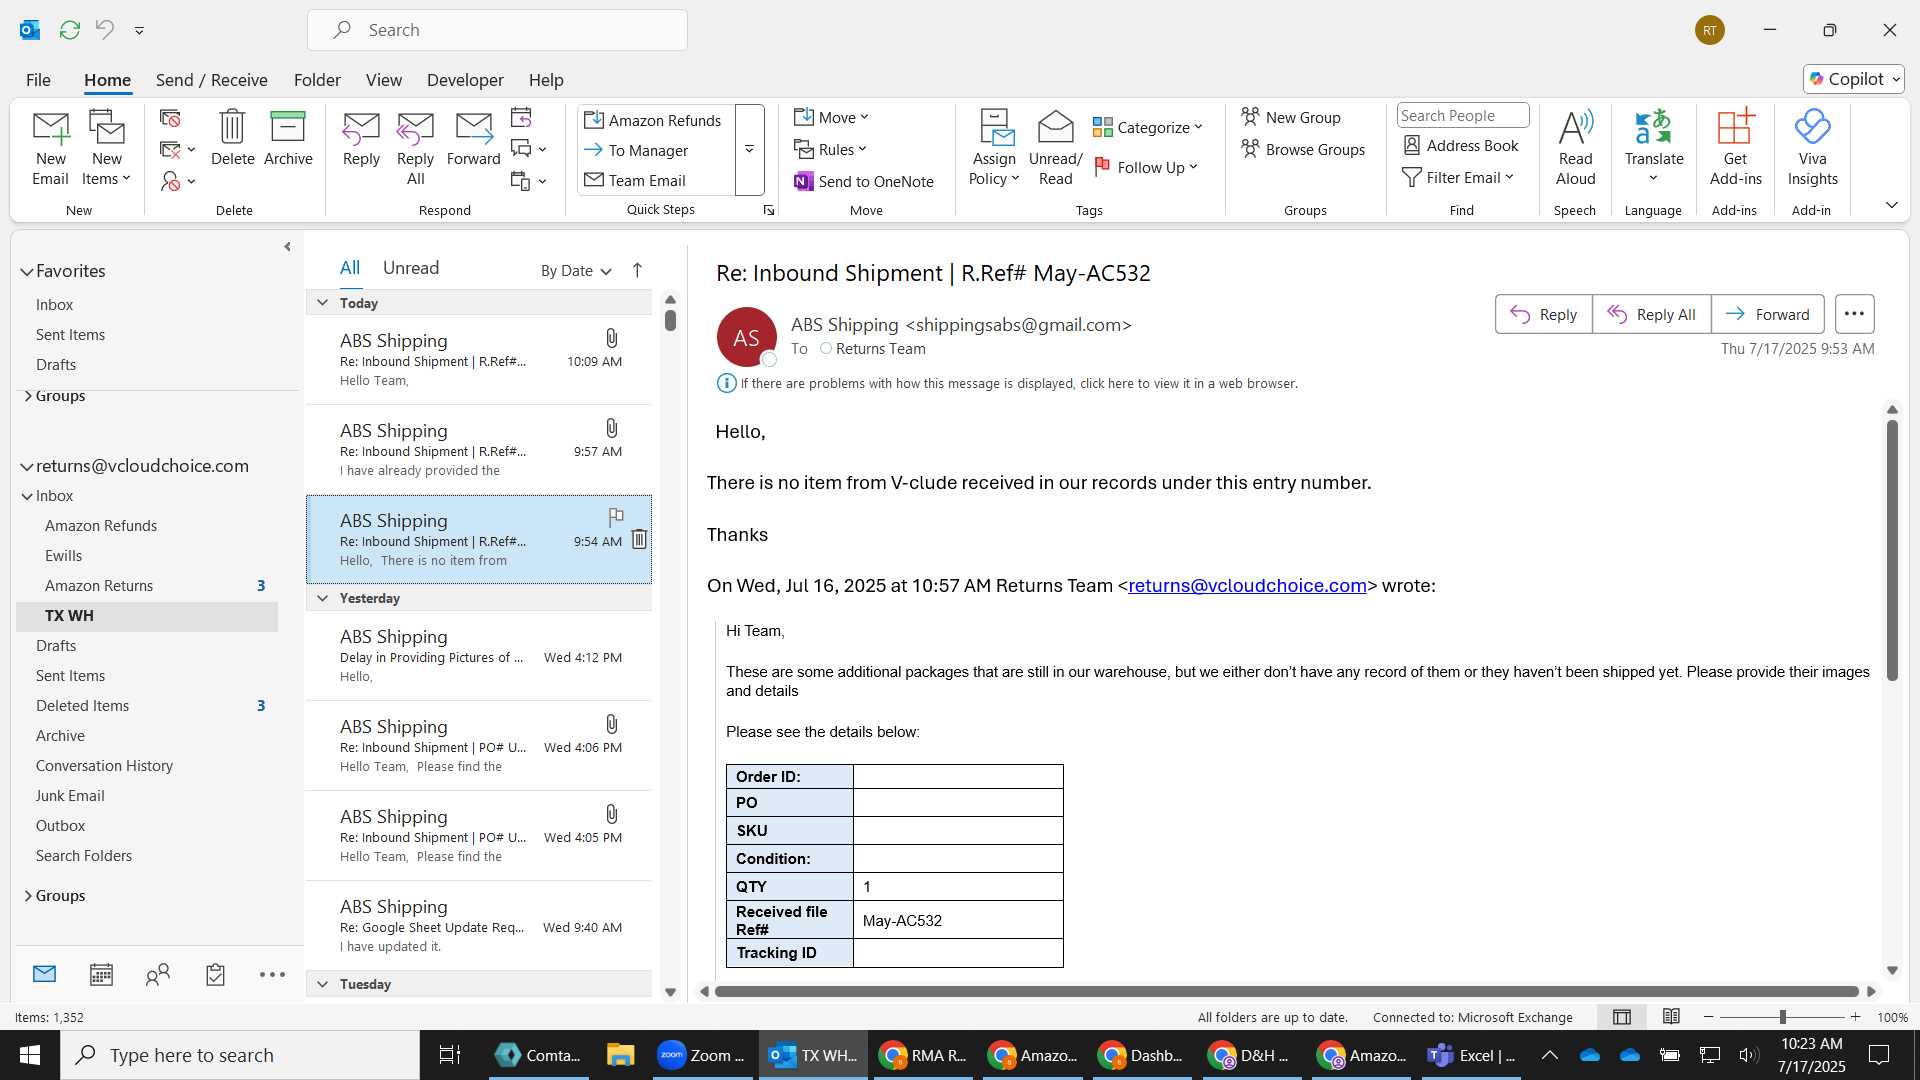Click the New Email icon

[50, 148]
